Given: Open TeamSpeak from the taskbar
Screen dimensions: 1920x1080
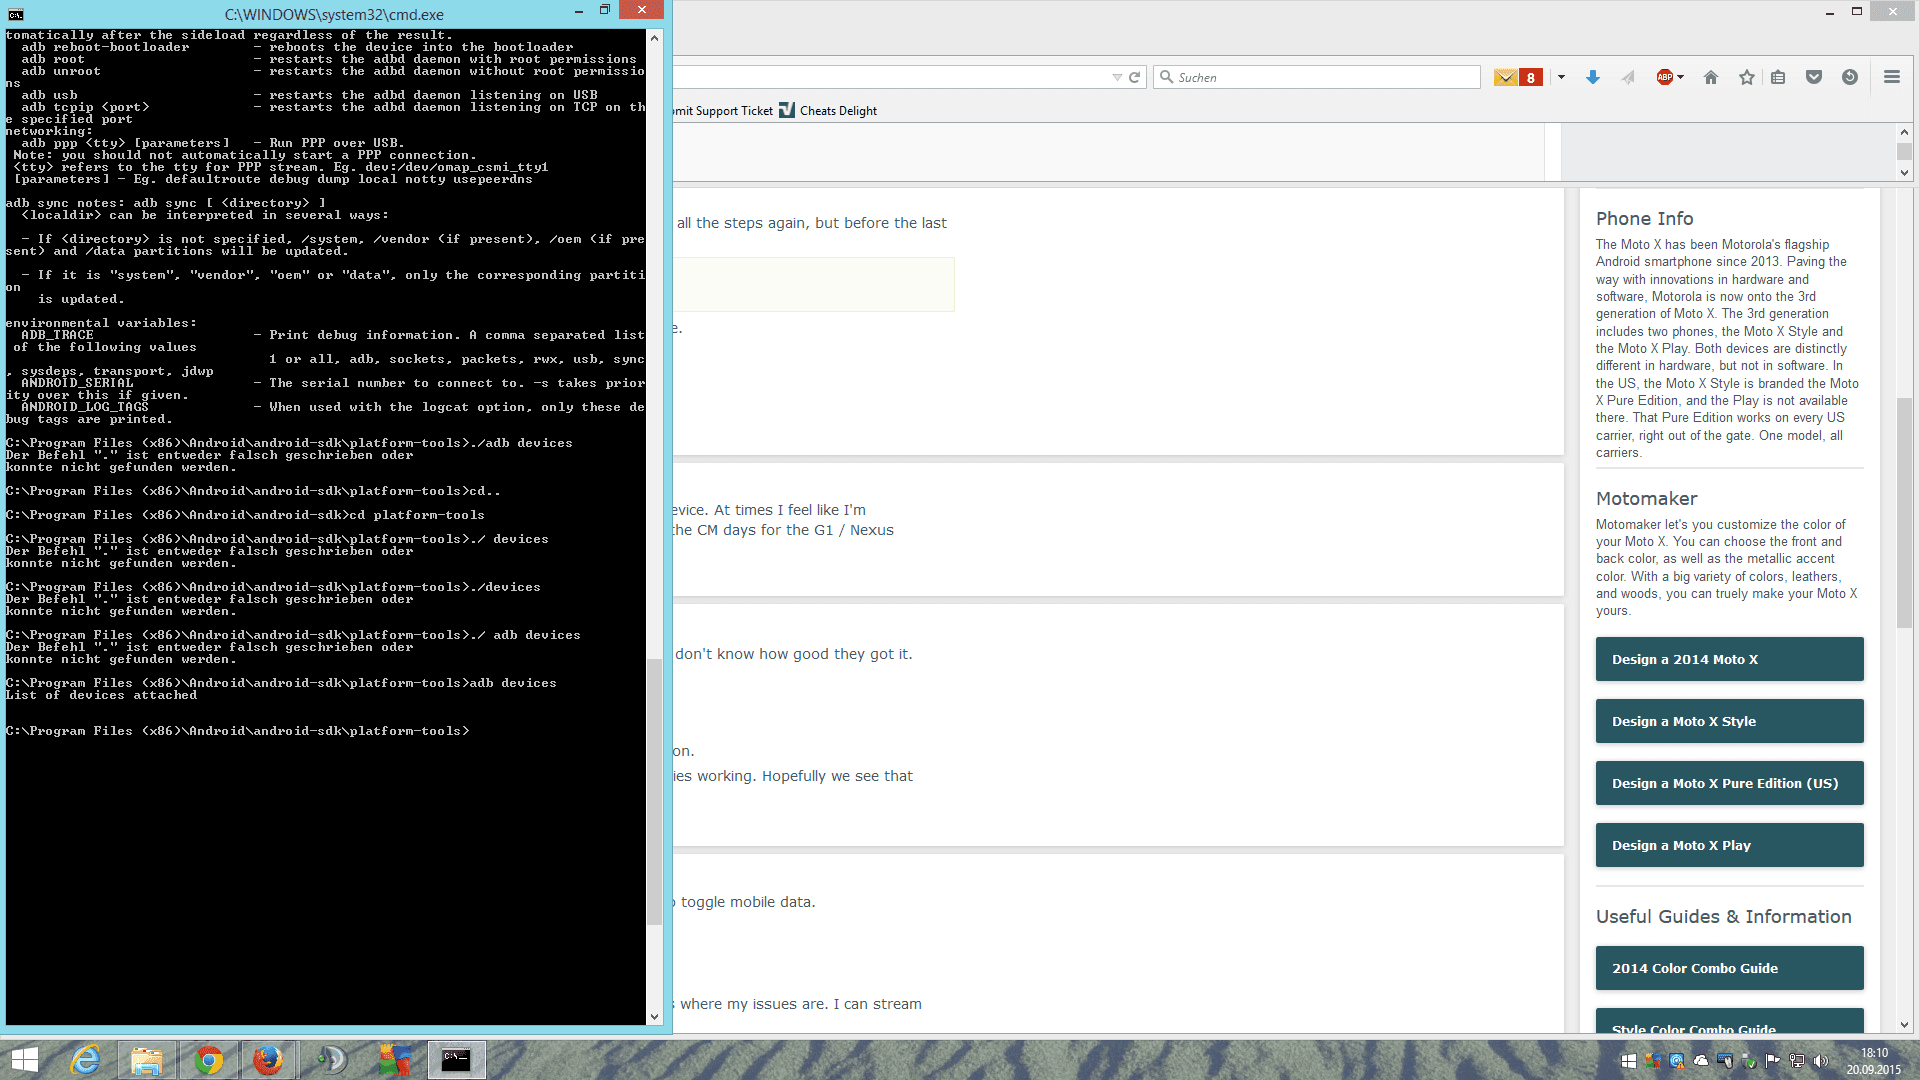Looking at the screenshot, I should 332,1060.
